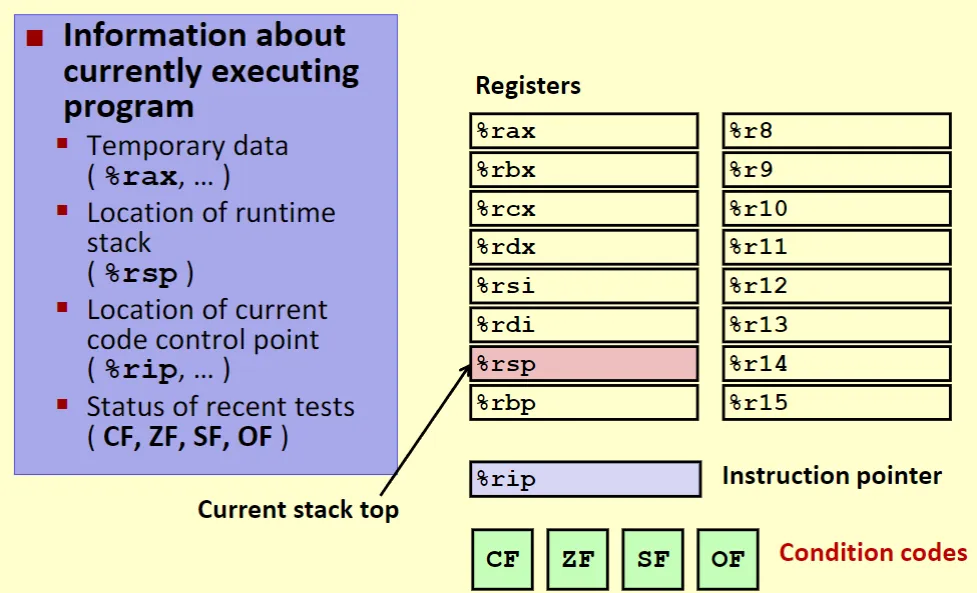This screenshot has height=593, width=977.
Task: Select the %rbp register box
Action: pos(583,402)
